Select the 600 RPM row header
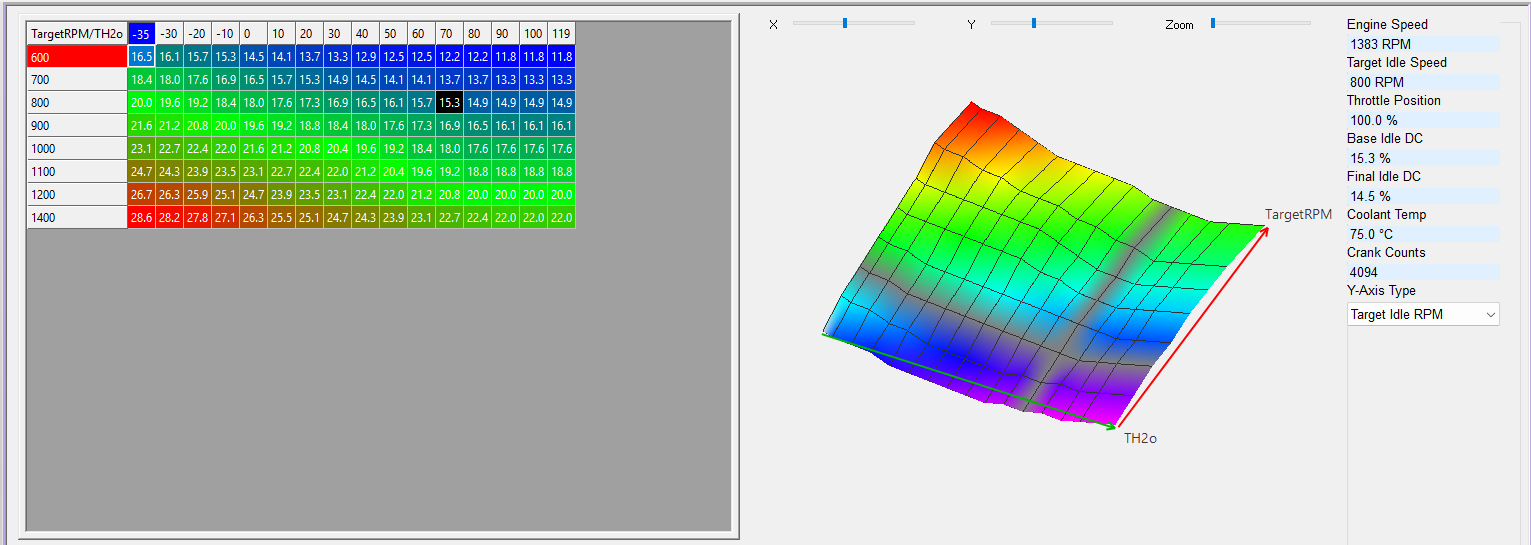The width and height of the screenshot is (1531, 545). point(77,57)
